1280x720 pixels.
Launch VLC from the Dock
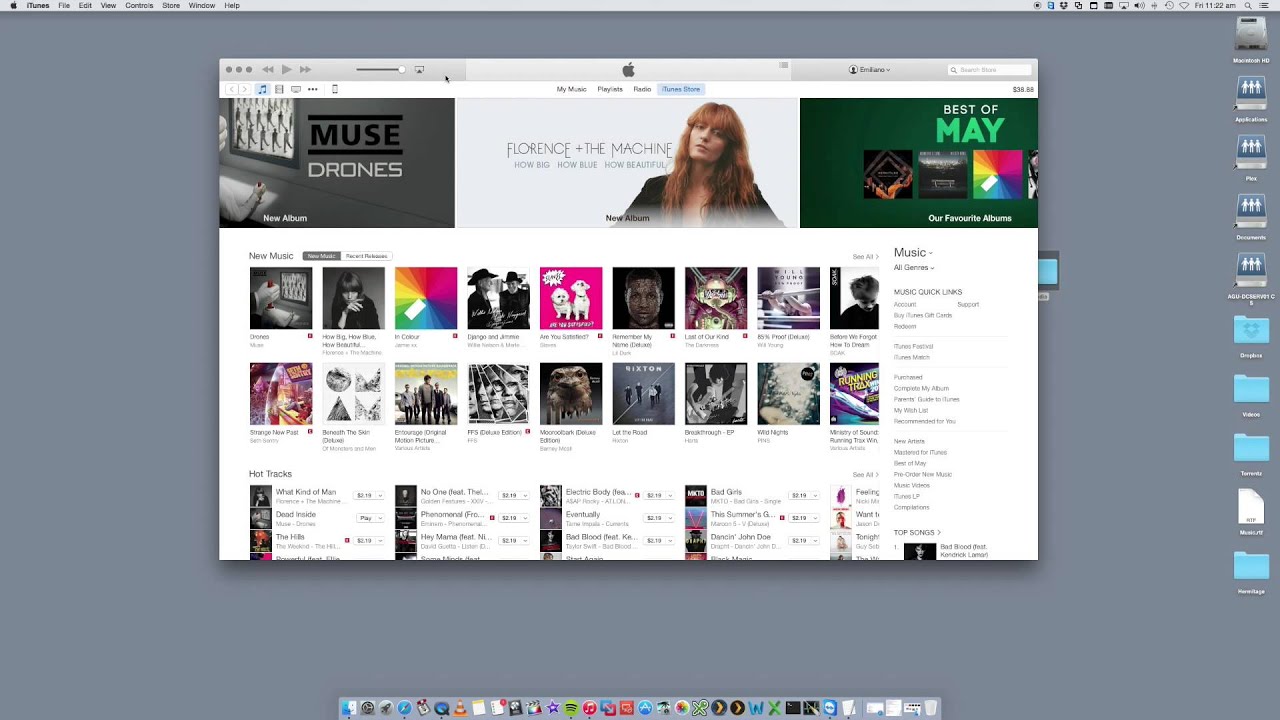pos(460,708)
